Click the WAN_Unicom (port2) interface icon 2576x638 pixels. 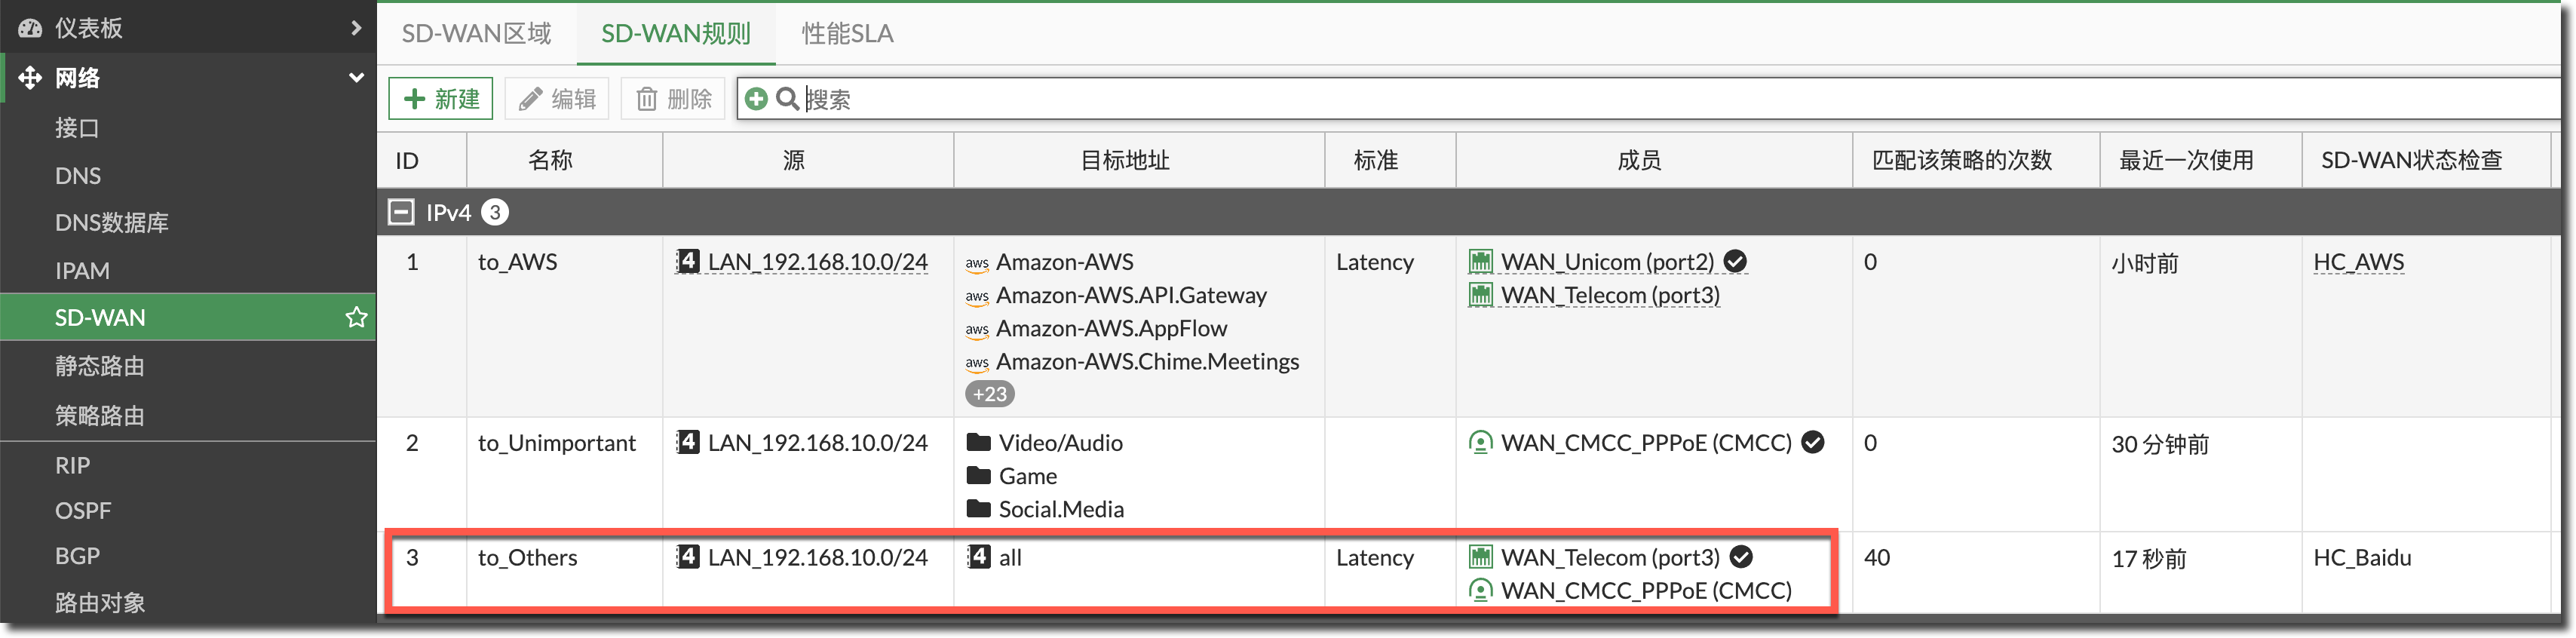[1480, 262]
